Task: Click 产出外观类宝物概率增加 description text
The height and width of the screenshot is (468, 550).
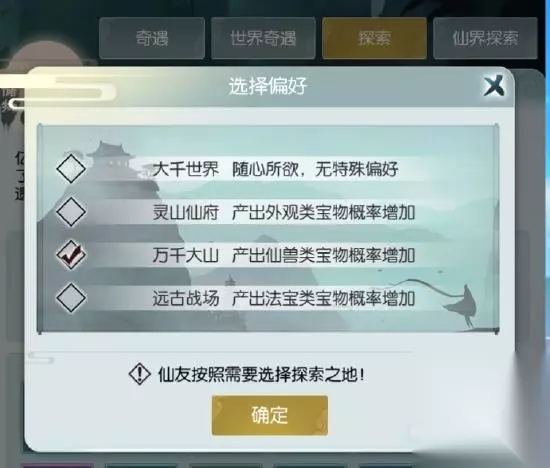Action: [323, 213]
